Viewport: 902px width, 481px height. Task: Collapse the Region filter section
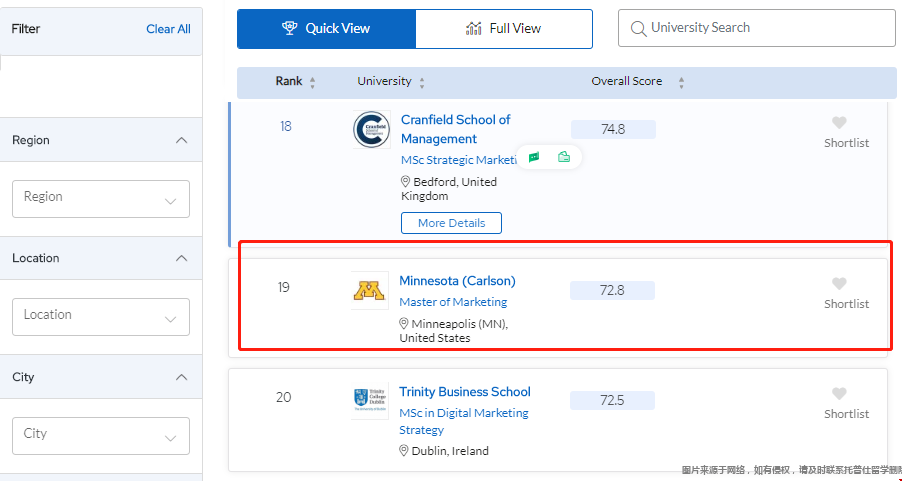tap(181, 140)
